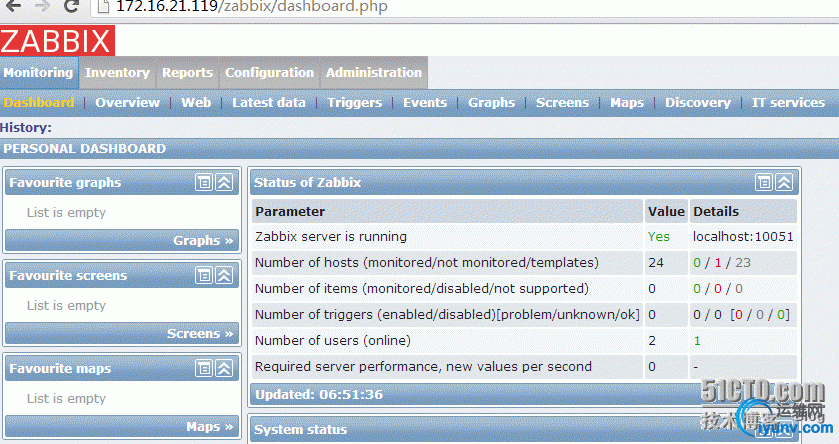Open the Inventory main tab

tap(117, 73)
